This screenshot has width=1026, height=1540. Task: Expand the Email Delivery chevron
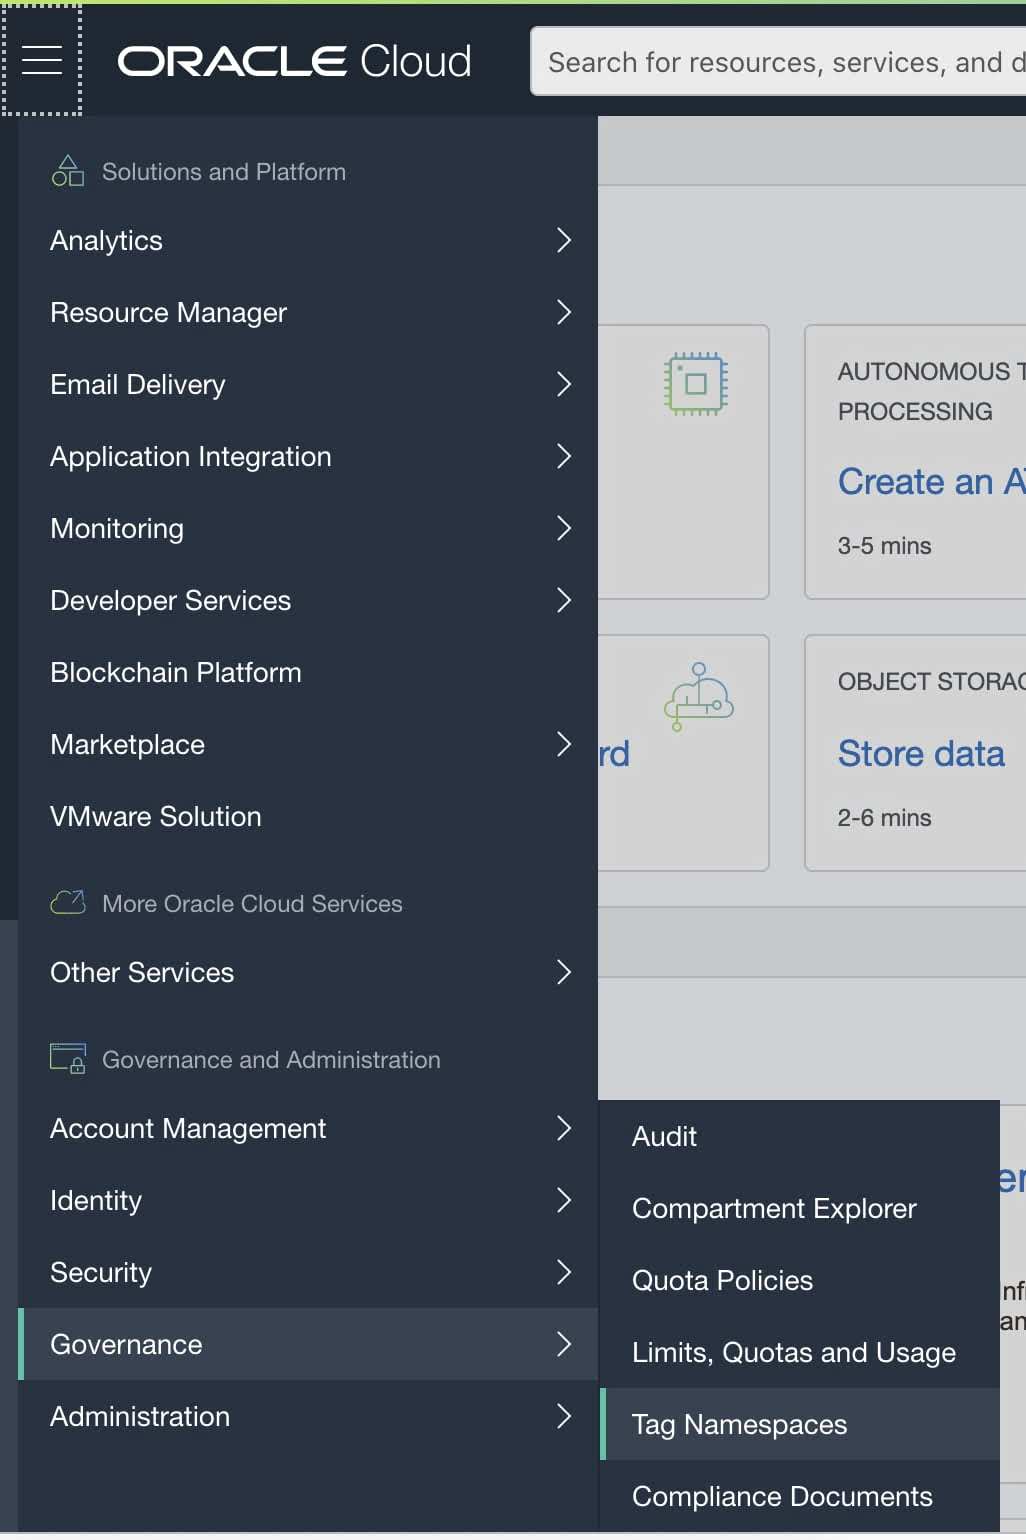point(564,384)
